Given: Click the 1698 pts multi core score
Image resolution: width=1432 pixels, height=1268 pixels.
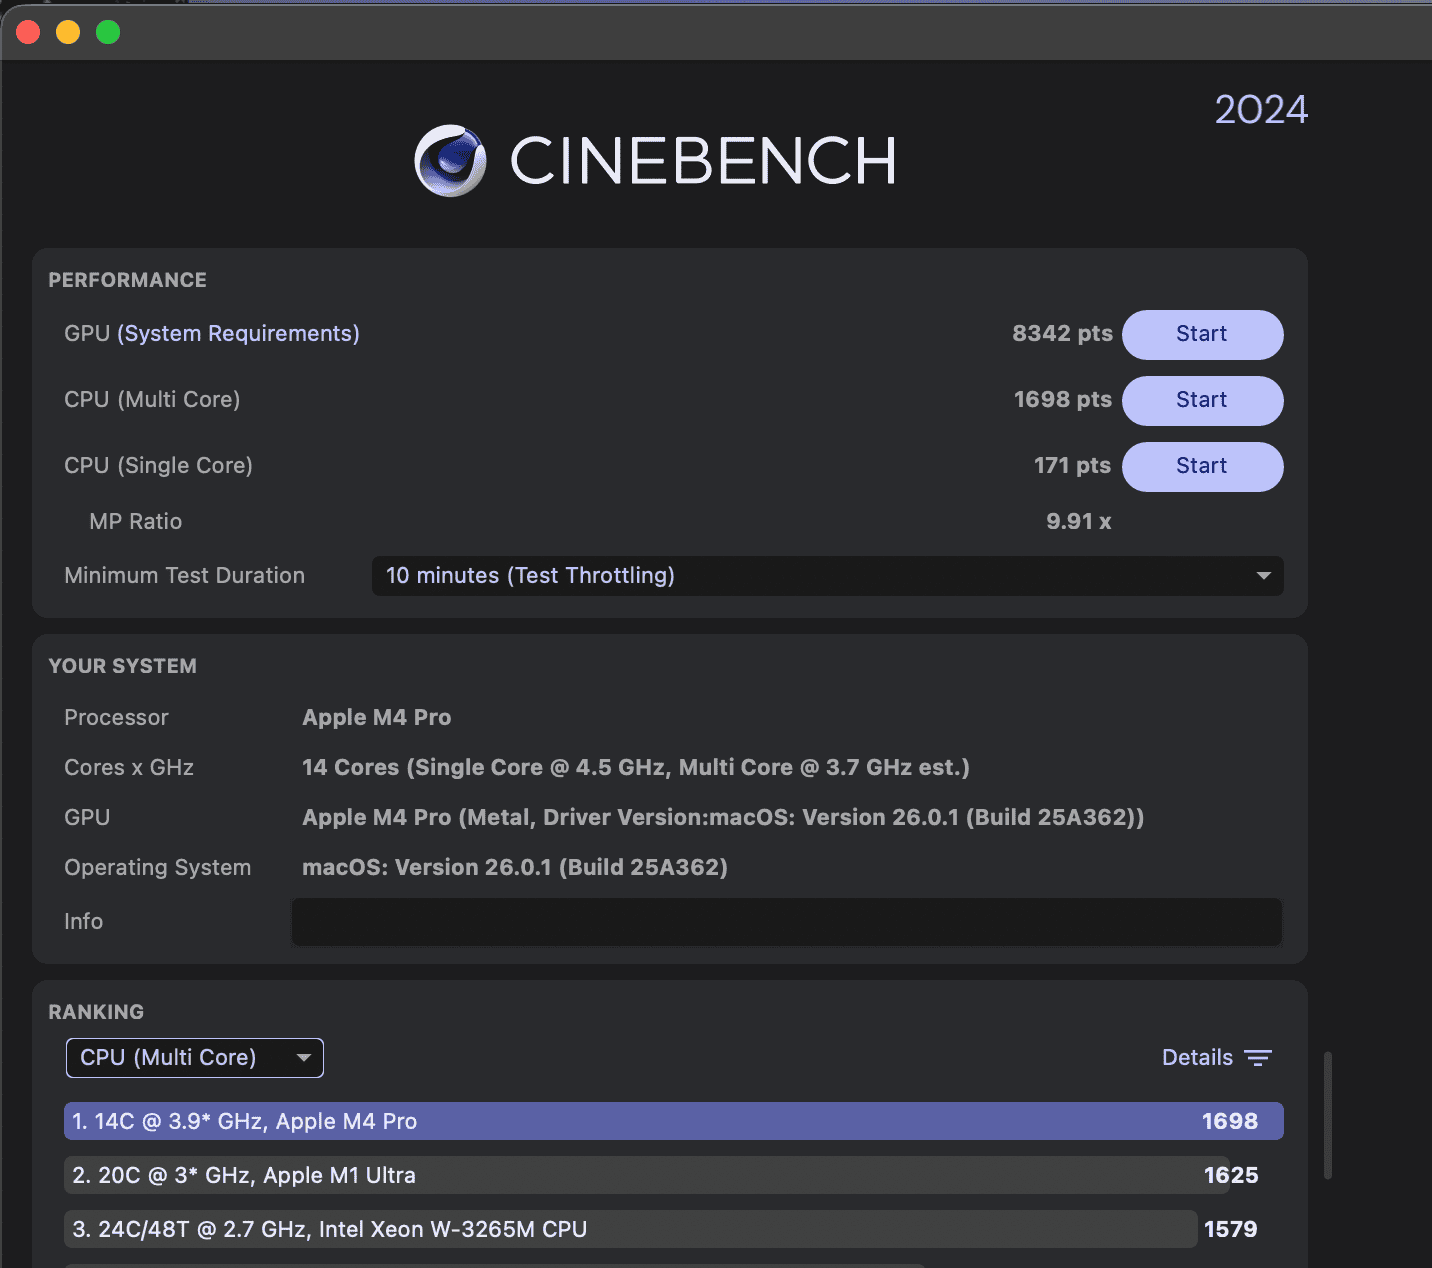Looking at the screenshot, I should (x=1063, y=400).
